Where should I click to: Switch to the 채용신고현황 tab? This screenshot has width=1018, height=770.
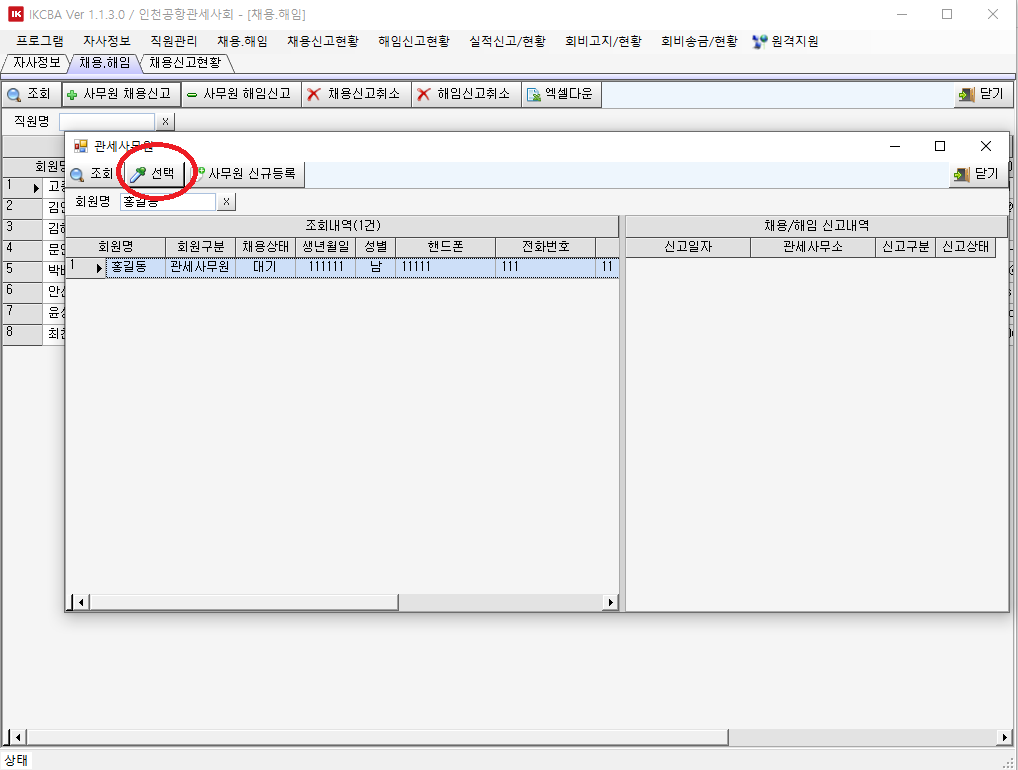point(185,62)
